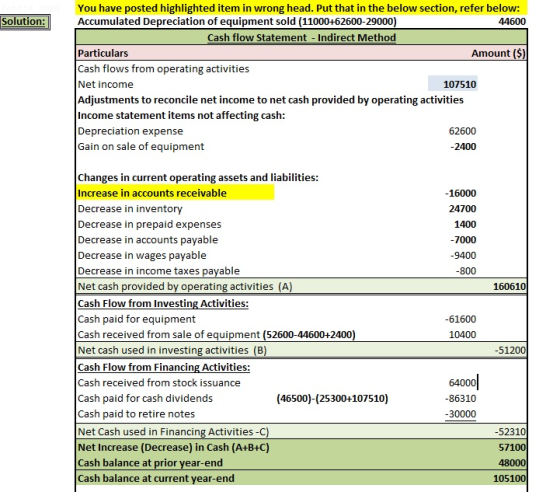Select Income statement items not affecting cash
The image size is (560, 492).
pyautogui.click(x=181, y=115)
